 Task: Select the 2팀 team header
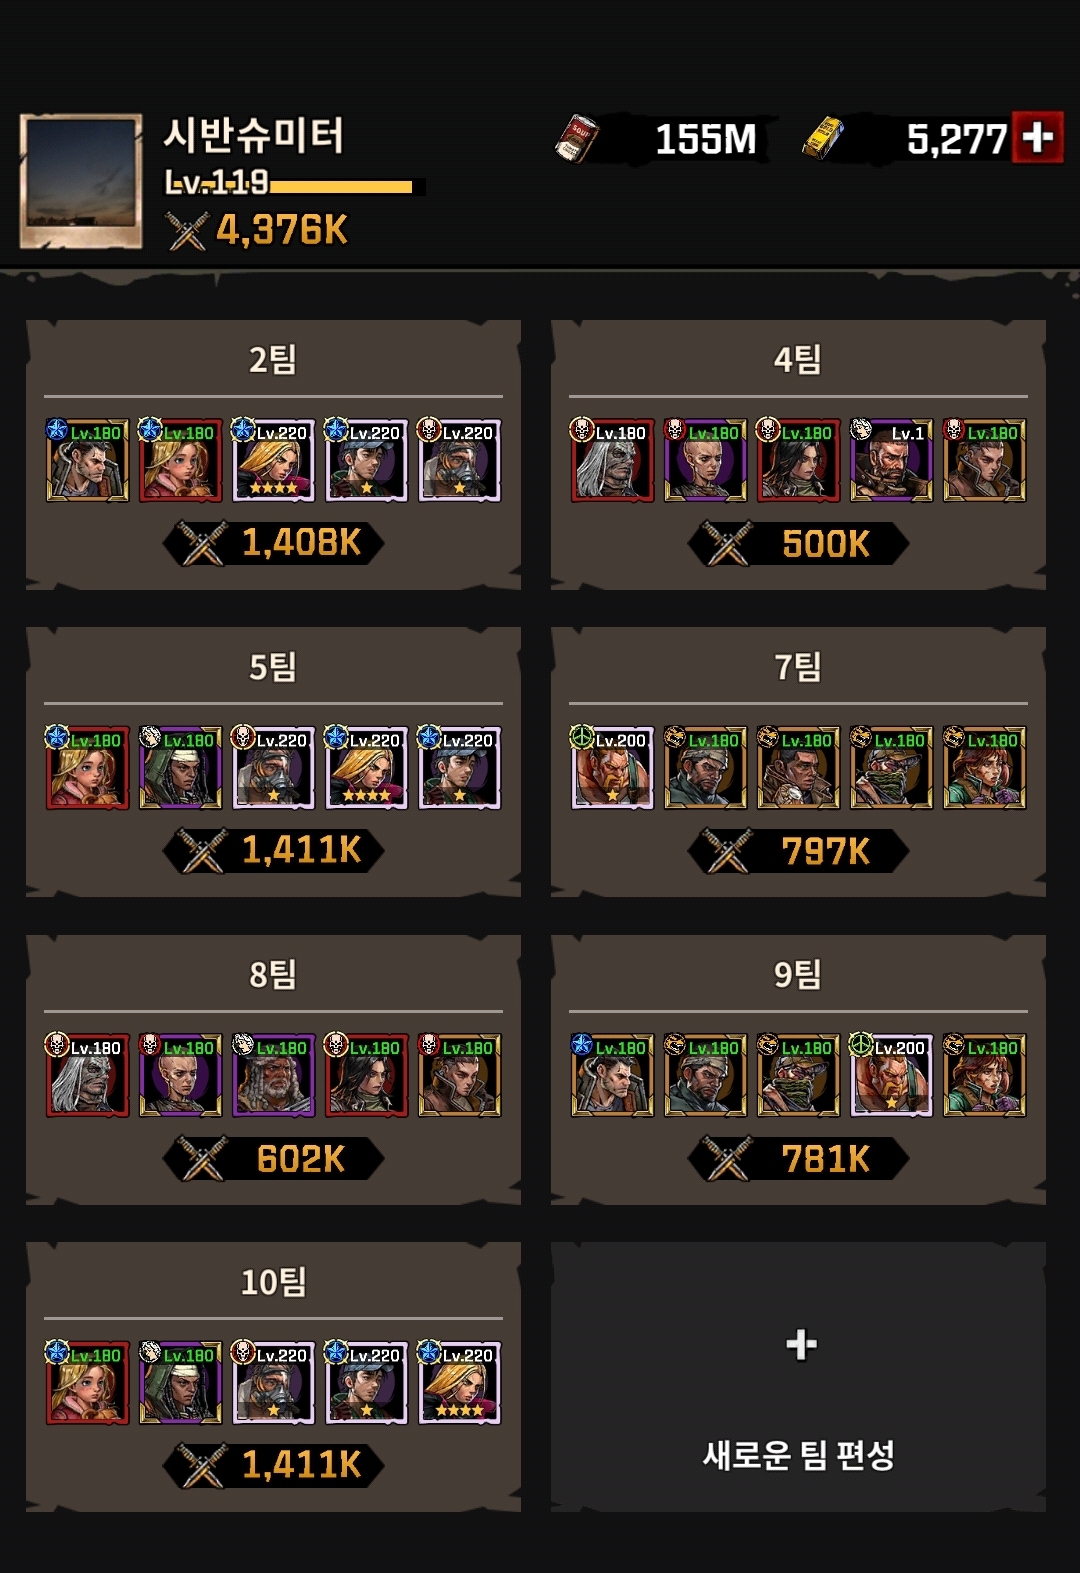273,359
